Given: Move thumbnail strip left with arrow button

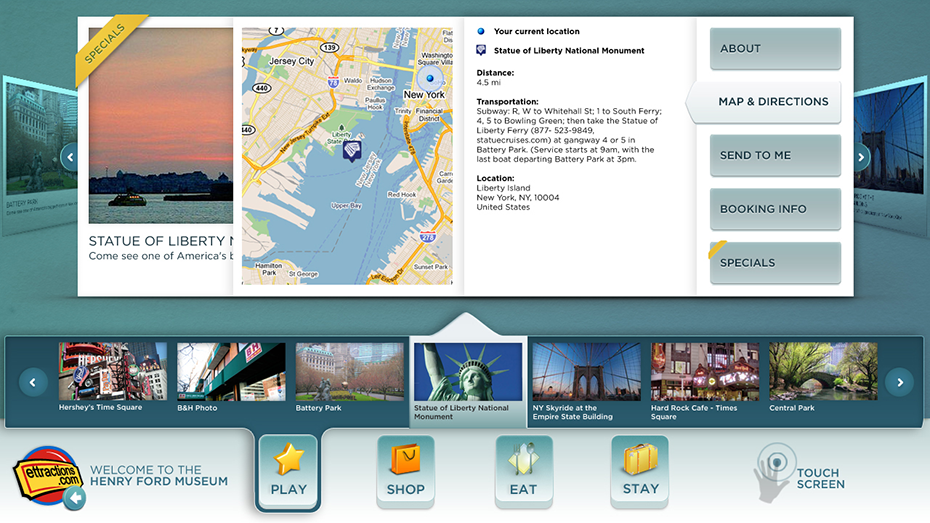Looking at the screenshot, I should [33, 382].
